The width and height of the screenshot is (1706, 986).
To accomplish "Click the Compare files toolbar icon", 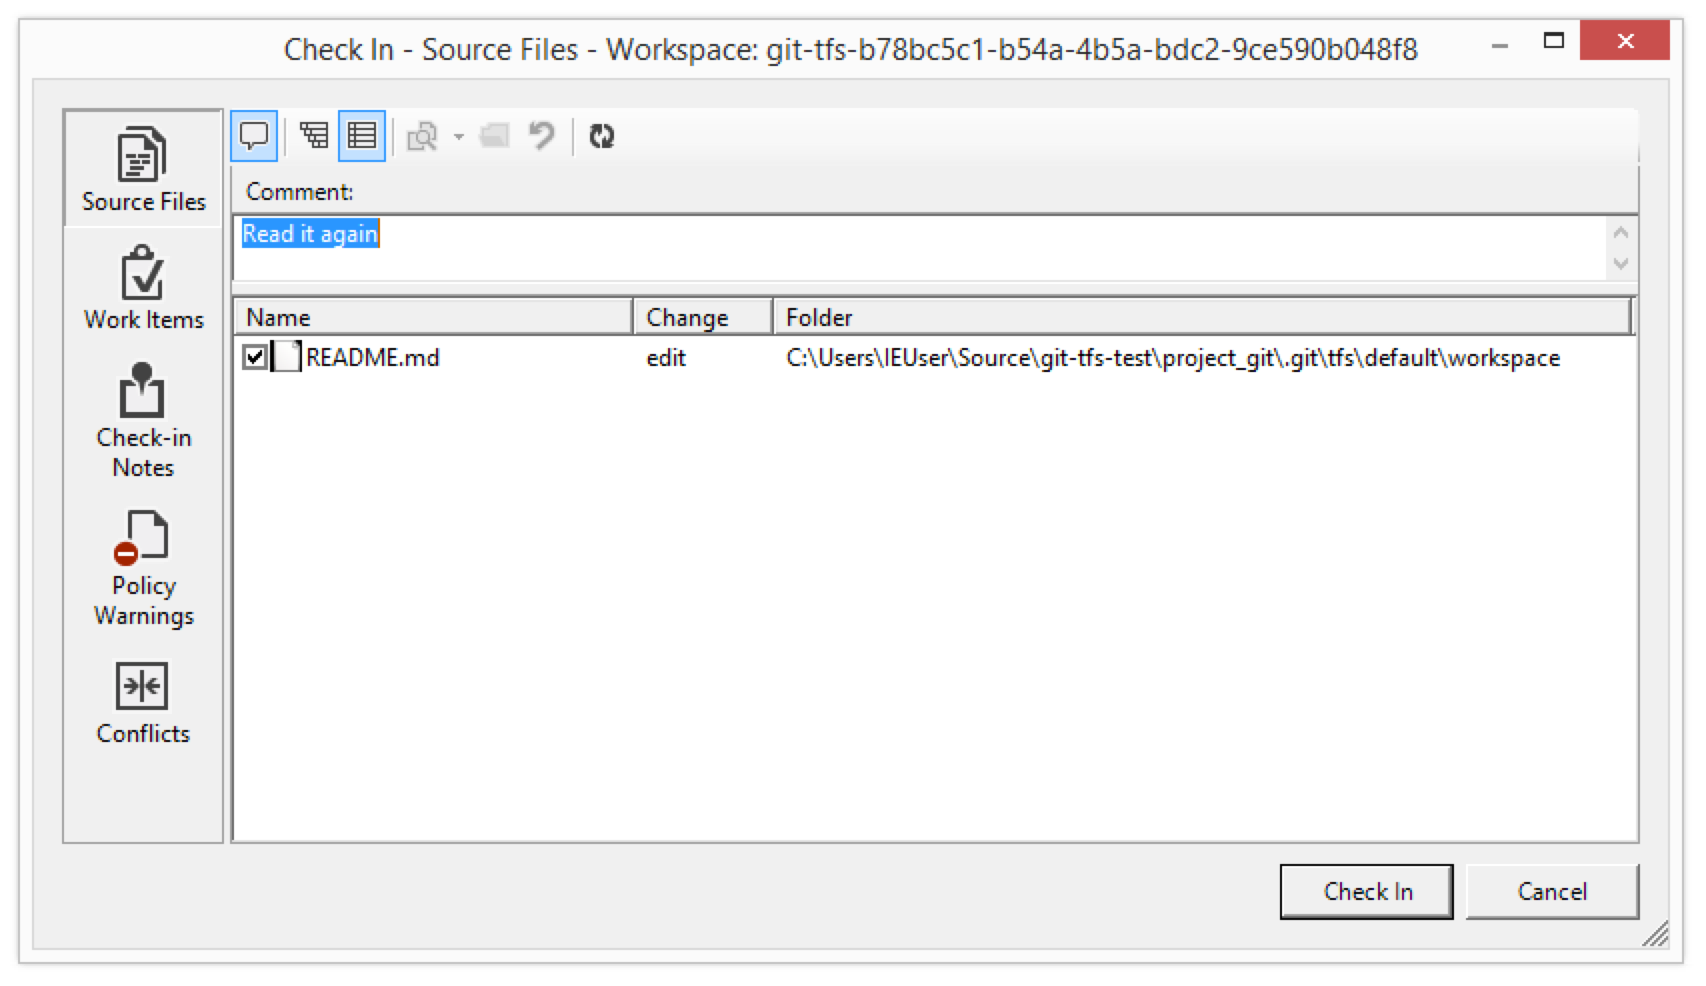I will tap(422, 136).
